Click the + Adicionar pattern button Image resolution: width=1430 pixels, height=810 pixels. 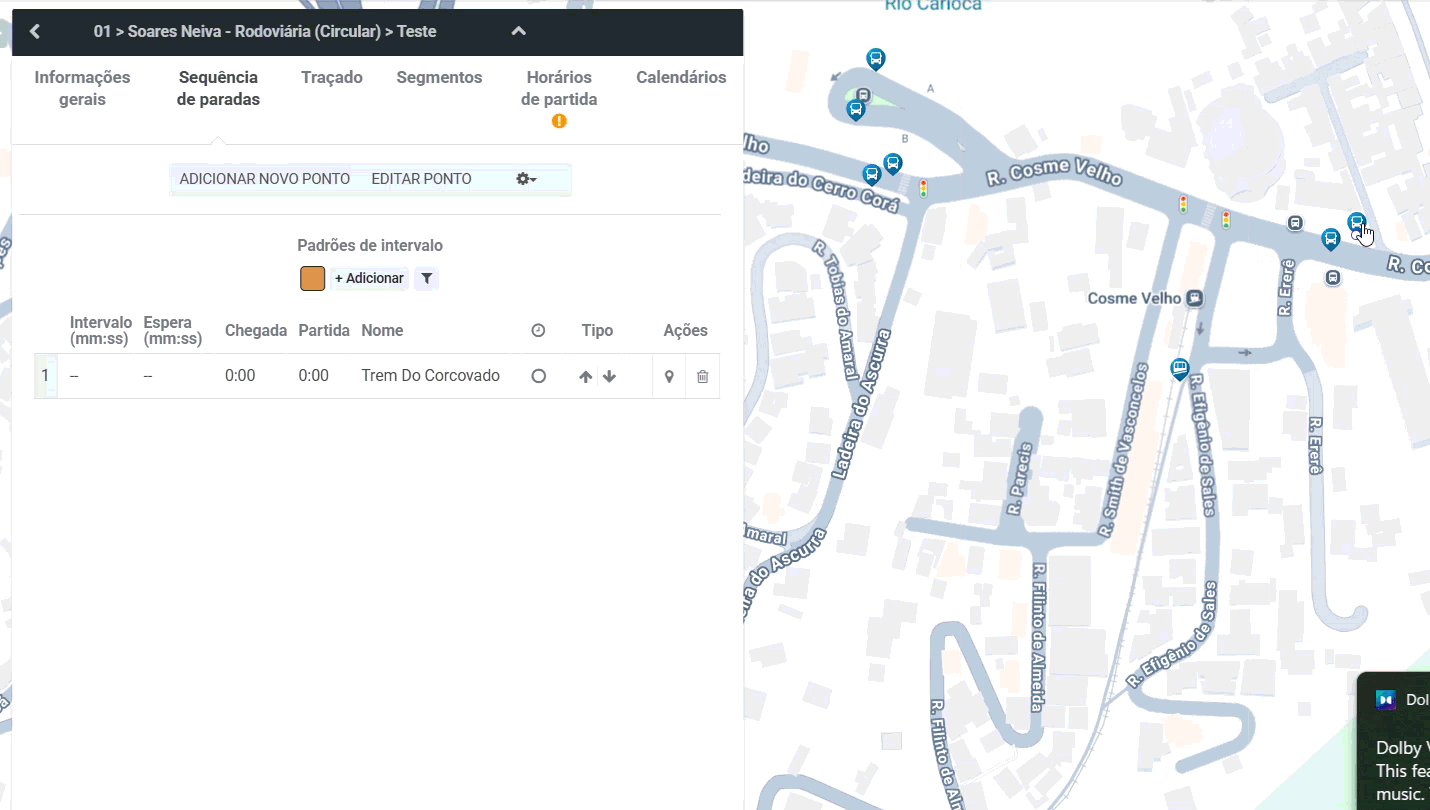tap(369, 278)
